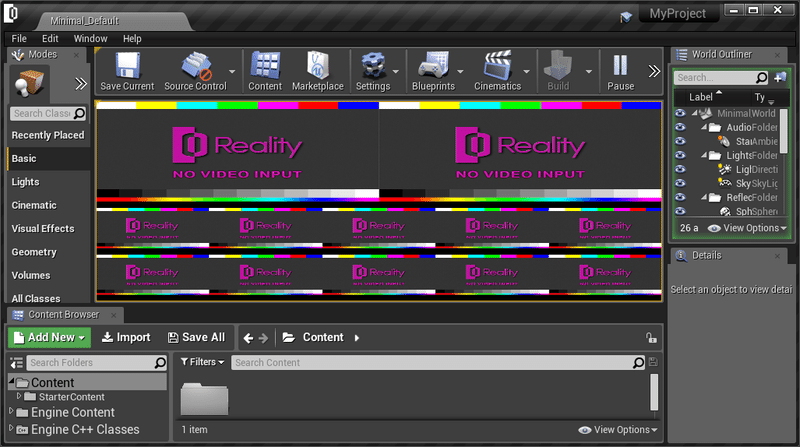Click the Import icon in Content Browser

pyautogui.click(x=107, y=337)
